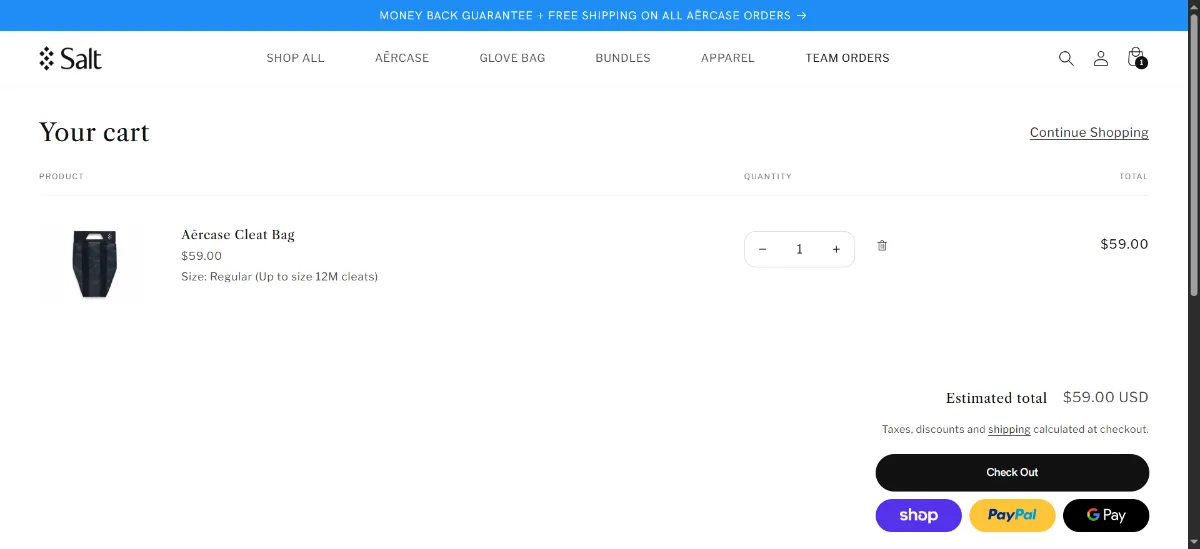Increase quantity with plus button
This screenshot has height=549, width=1200.
[836, 250]
